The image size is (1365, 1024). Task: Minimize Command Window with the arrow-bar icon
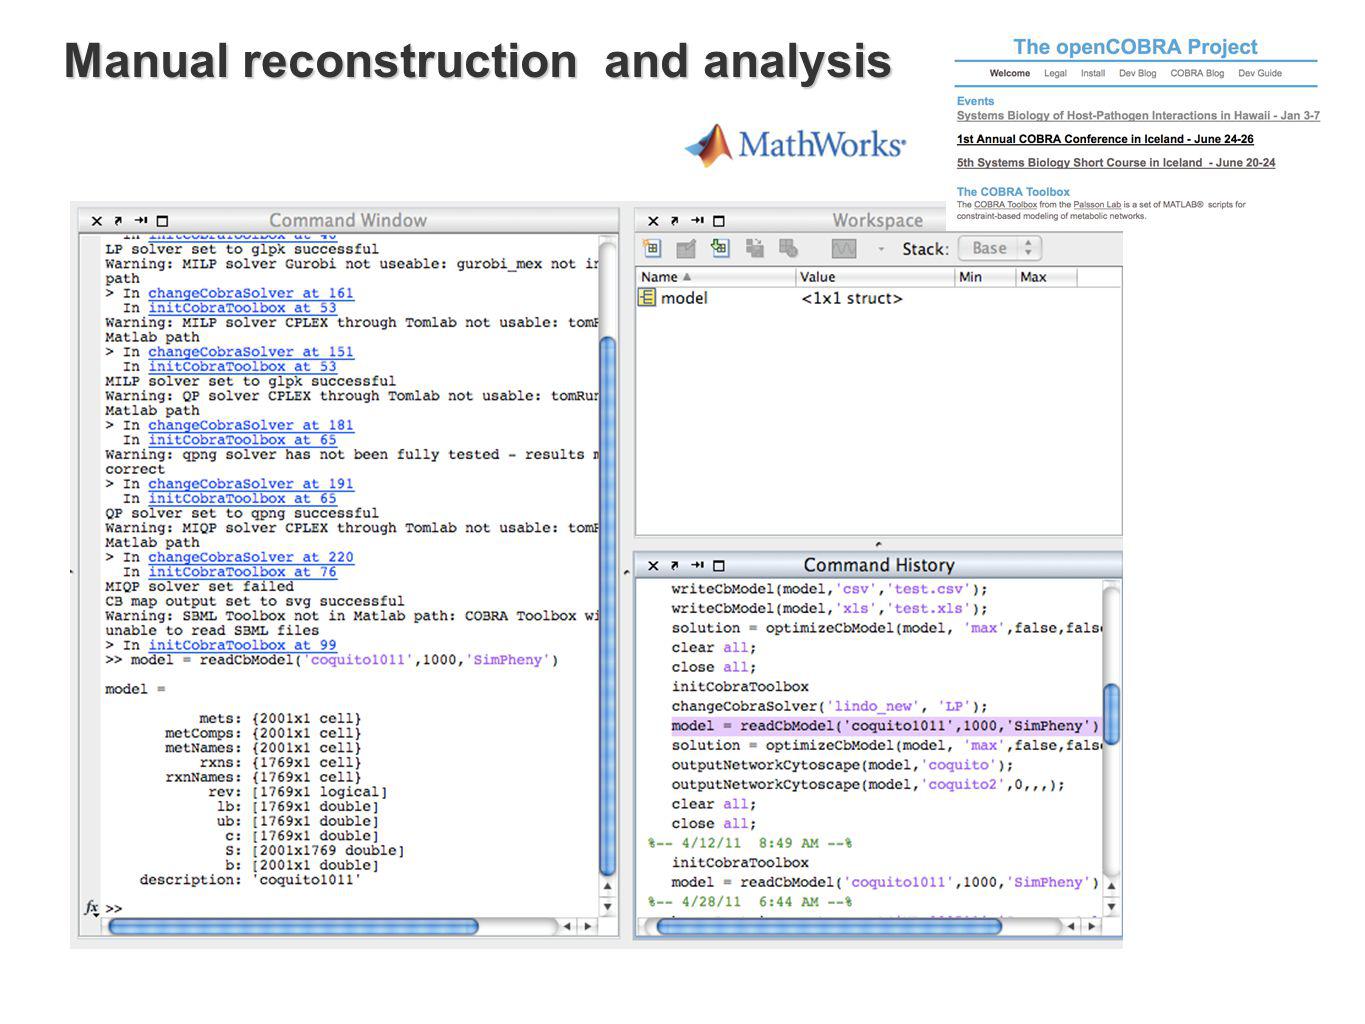coord(140,221)
